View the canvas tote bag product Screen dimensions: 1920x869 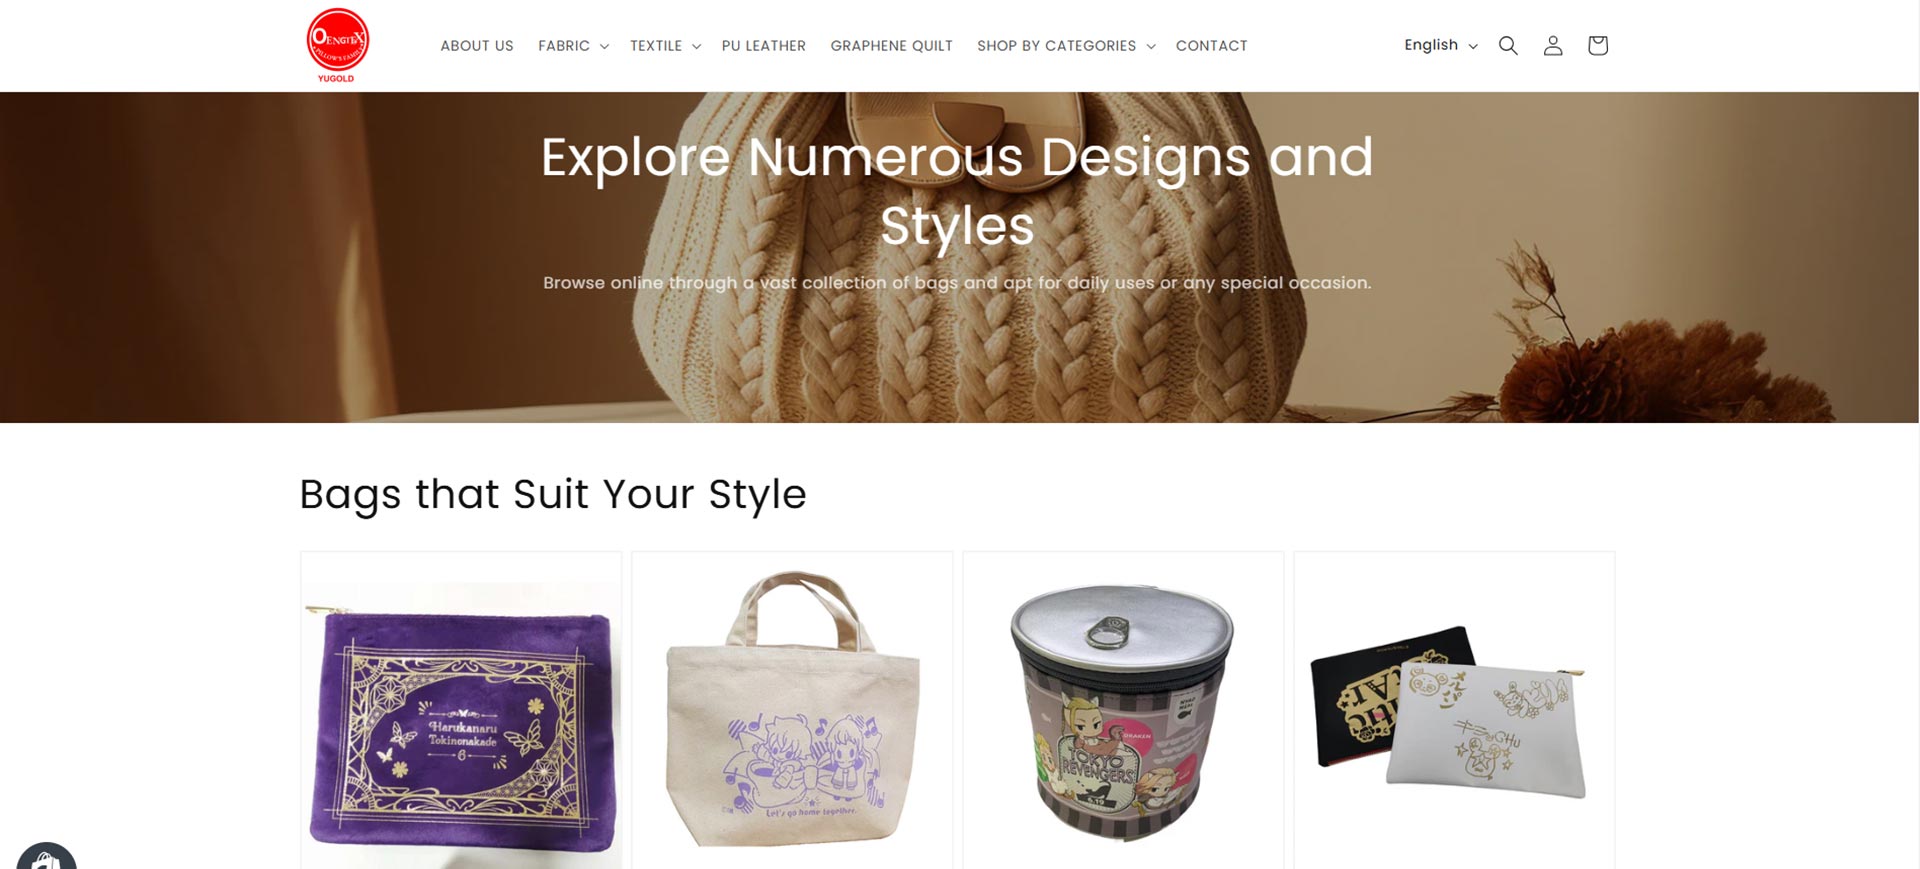click(792, 710)
